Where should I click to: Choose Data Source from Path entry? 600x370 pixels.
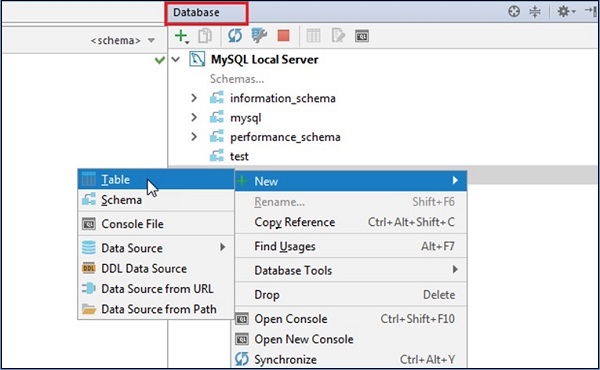click(x=156, y=309)
